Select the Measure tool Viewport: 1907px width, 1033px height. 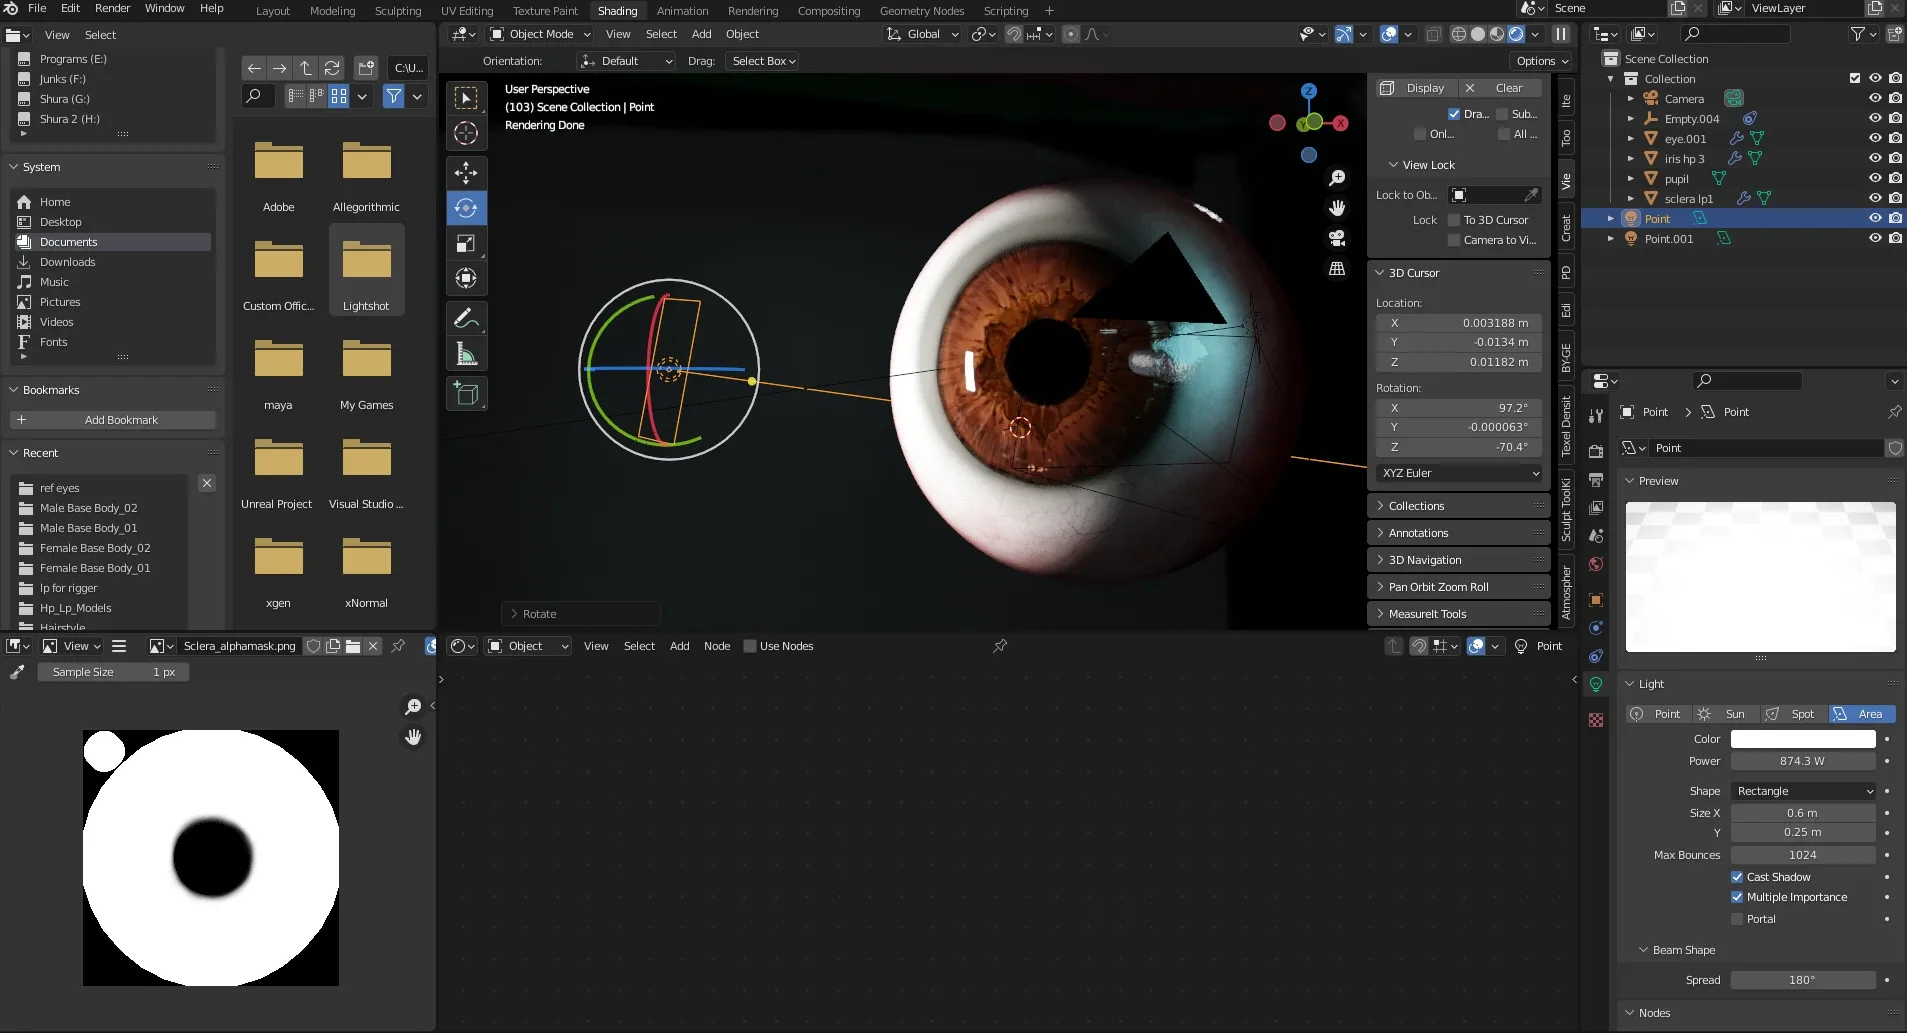[x=466, y=353]
